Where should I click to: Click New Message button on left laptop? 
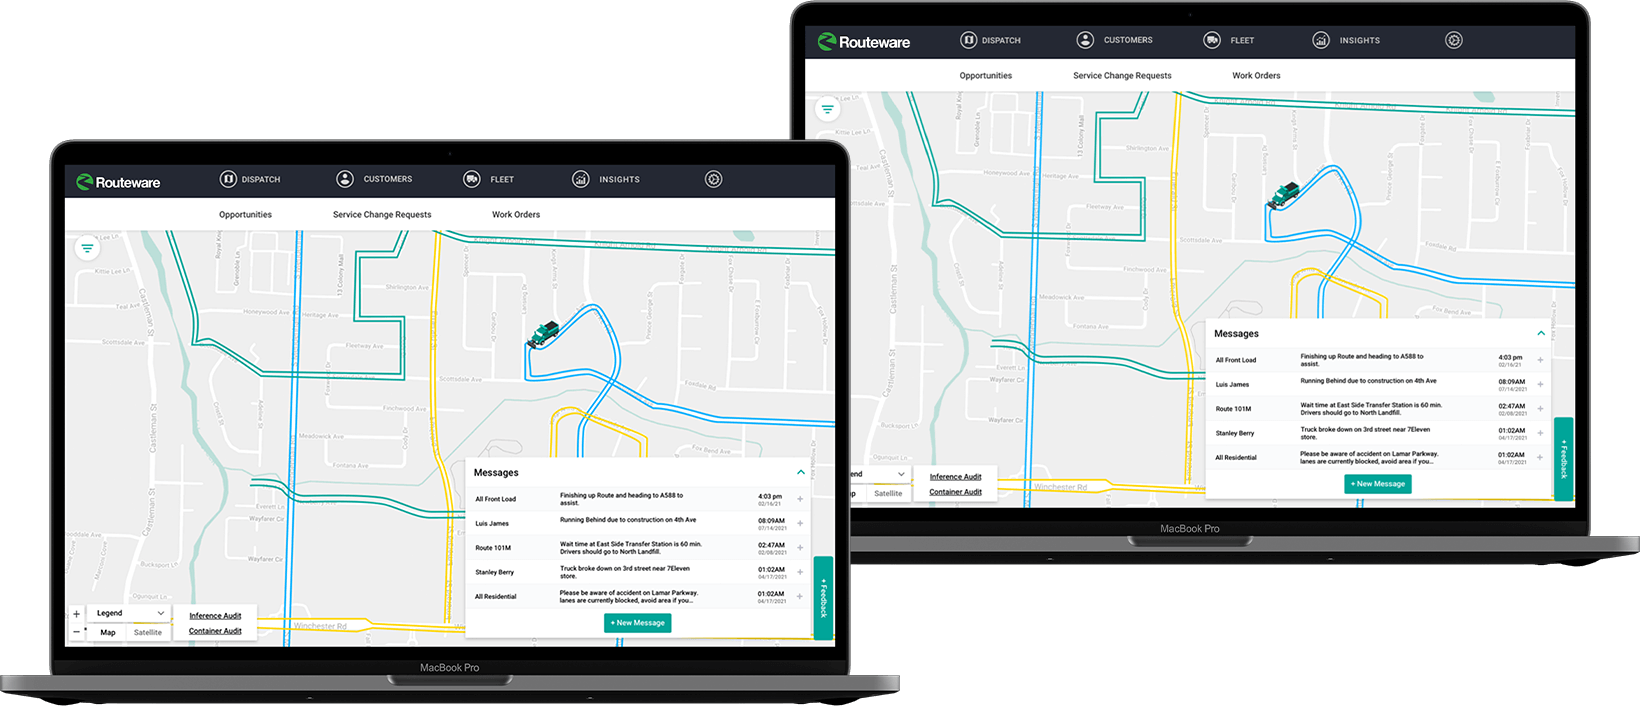pos(638,622)
